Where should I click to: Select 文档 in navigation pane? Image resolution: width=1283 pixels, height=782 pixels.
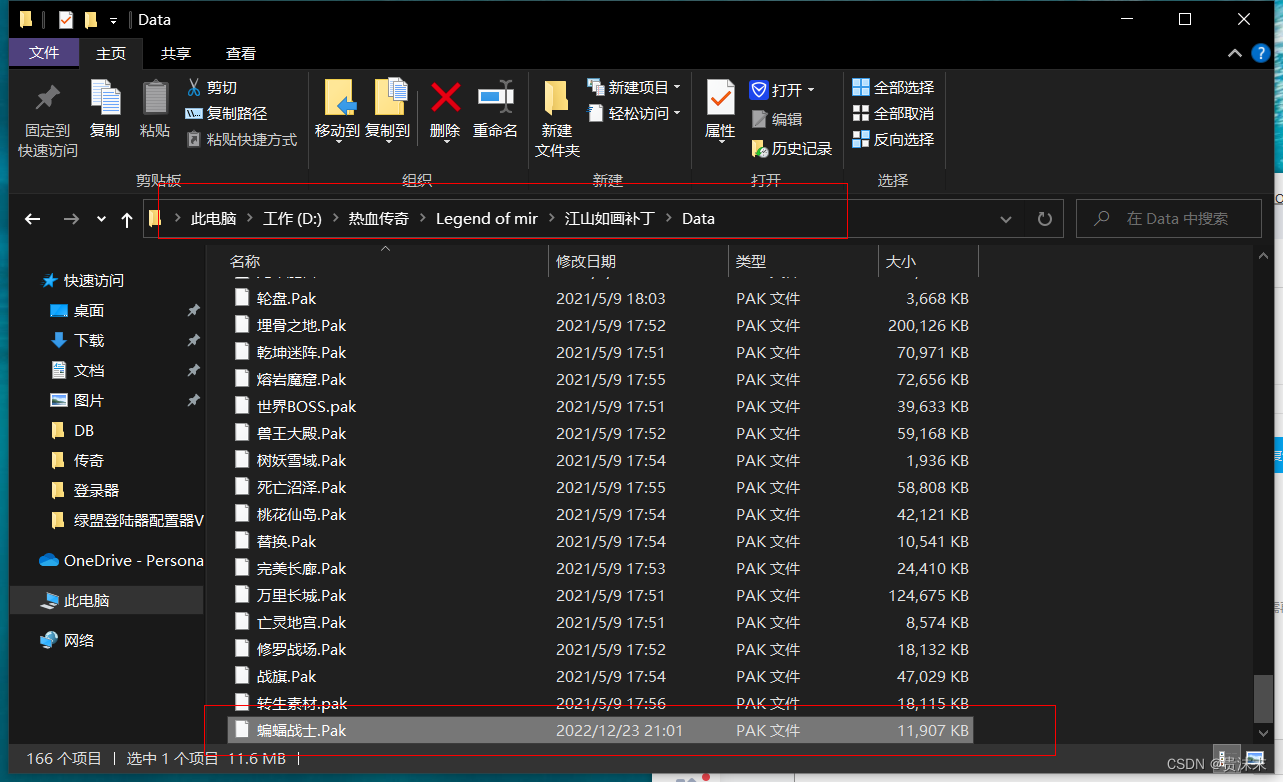point(89,371)
